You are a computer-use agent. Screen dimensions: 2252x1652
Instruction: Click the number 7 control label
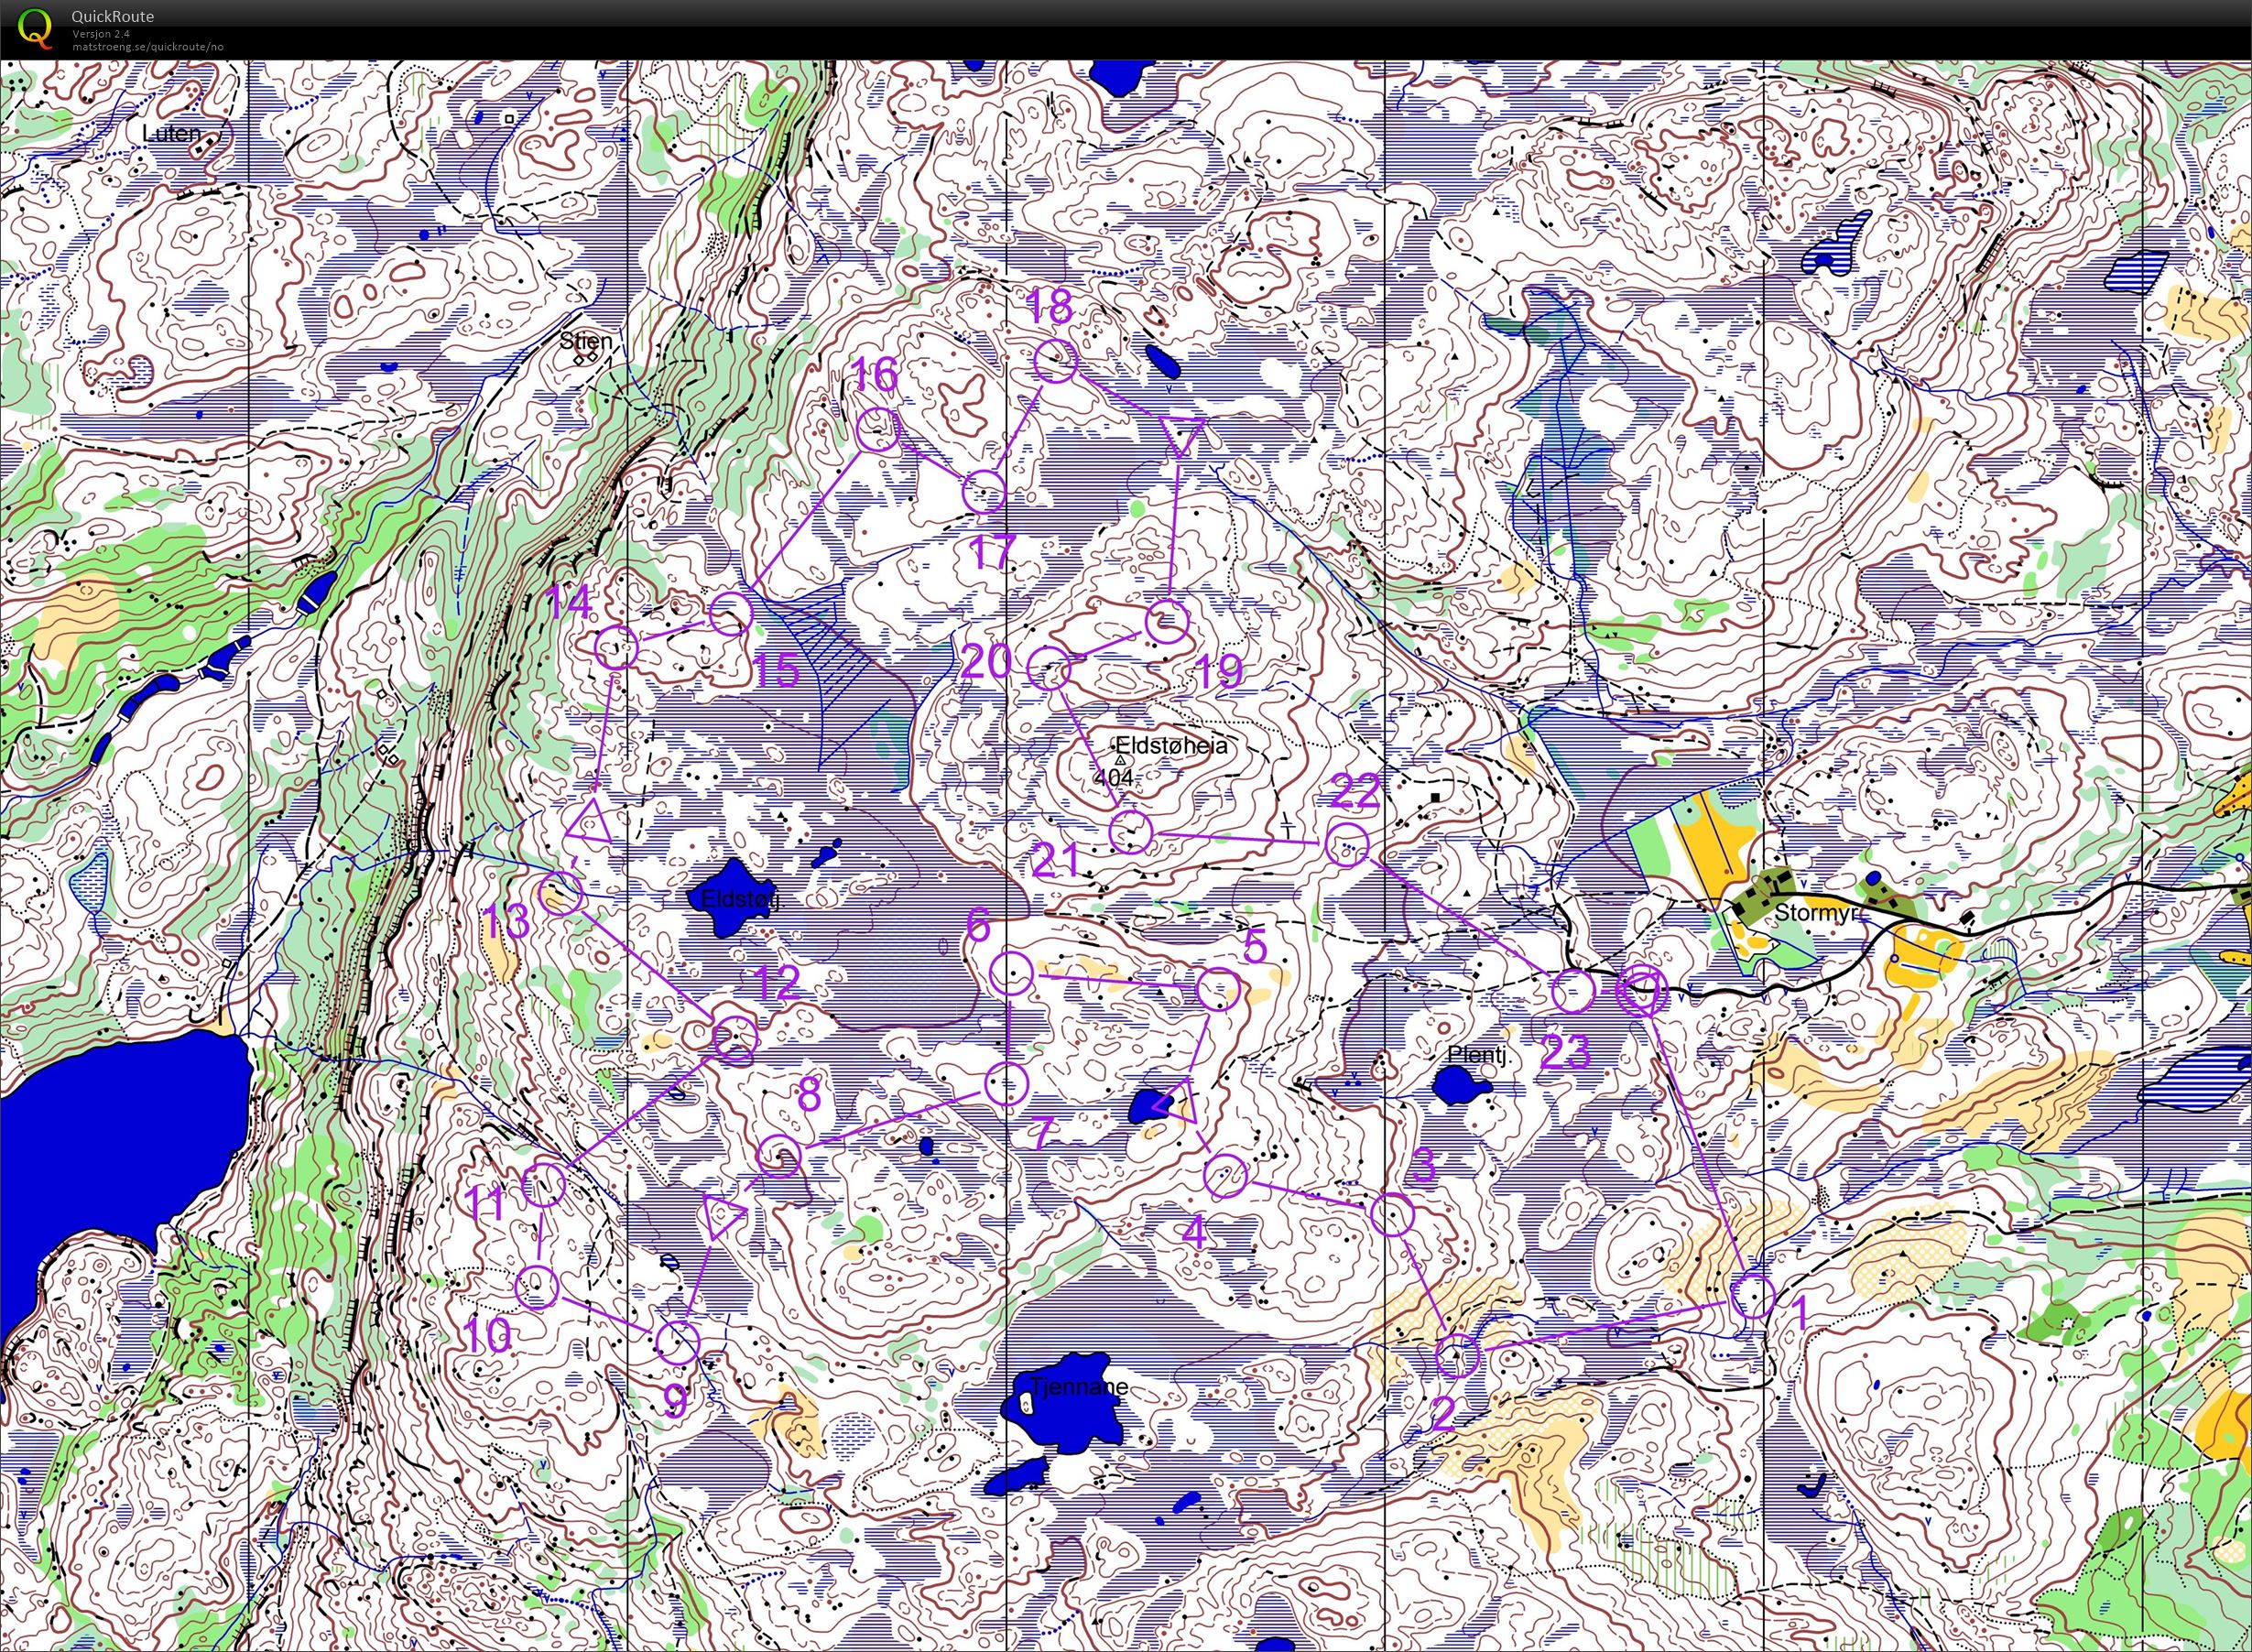[1041, 1134]
